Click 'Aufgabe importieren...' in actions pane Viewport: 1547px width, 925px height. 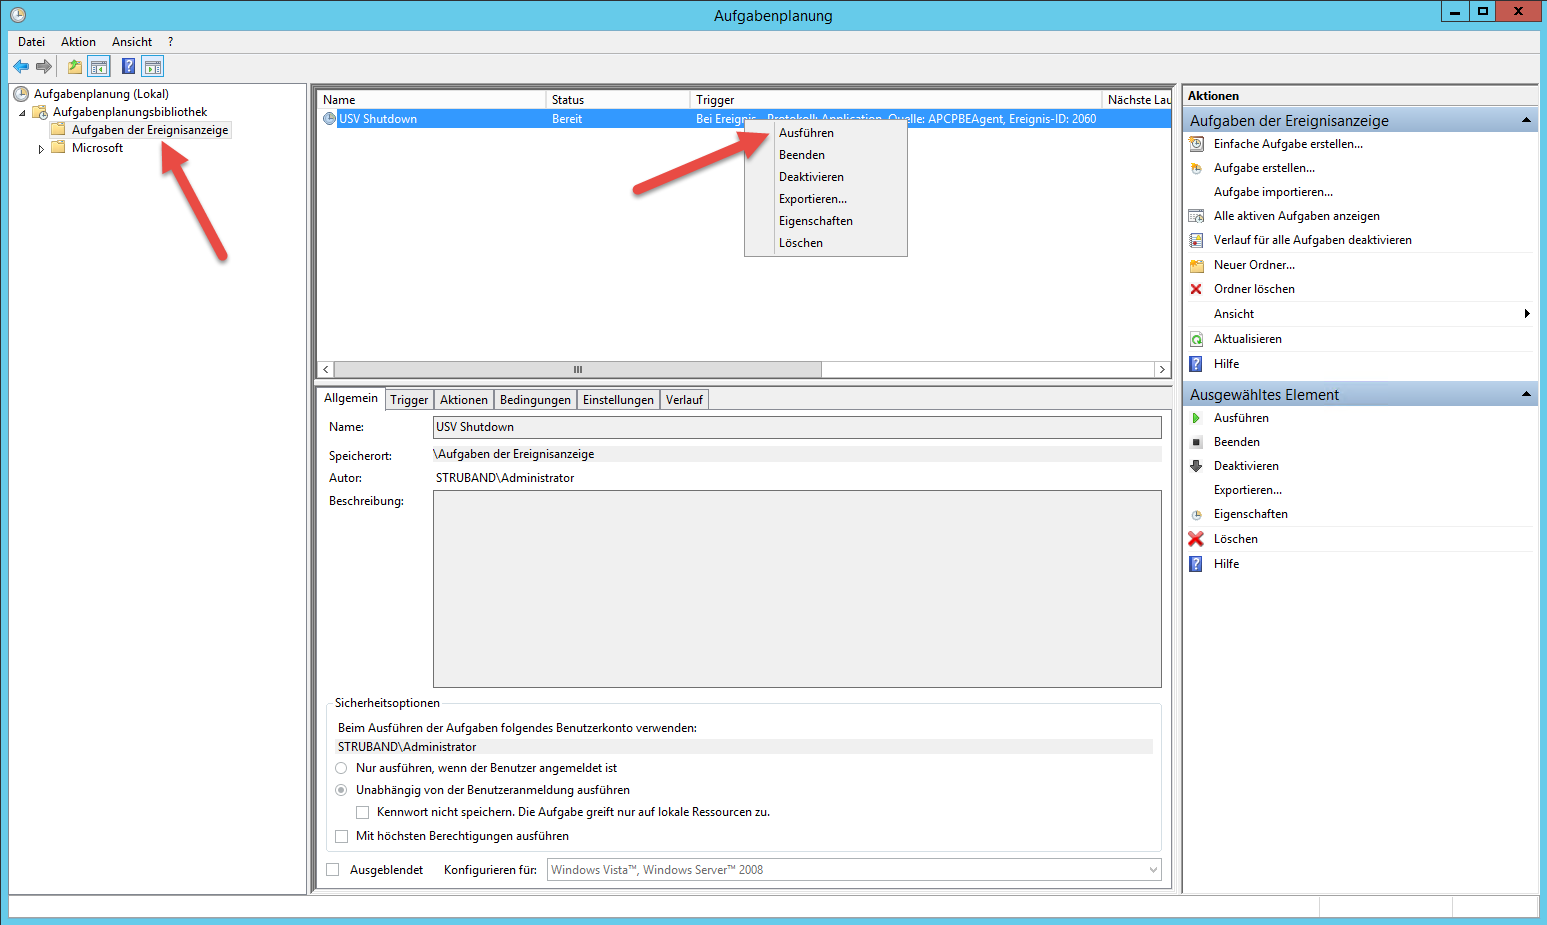point(1273,192)
